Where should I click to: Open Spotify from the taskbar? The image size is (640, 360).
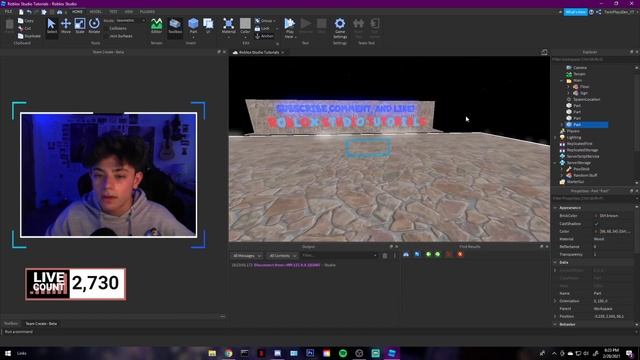343,353
